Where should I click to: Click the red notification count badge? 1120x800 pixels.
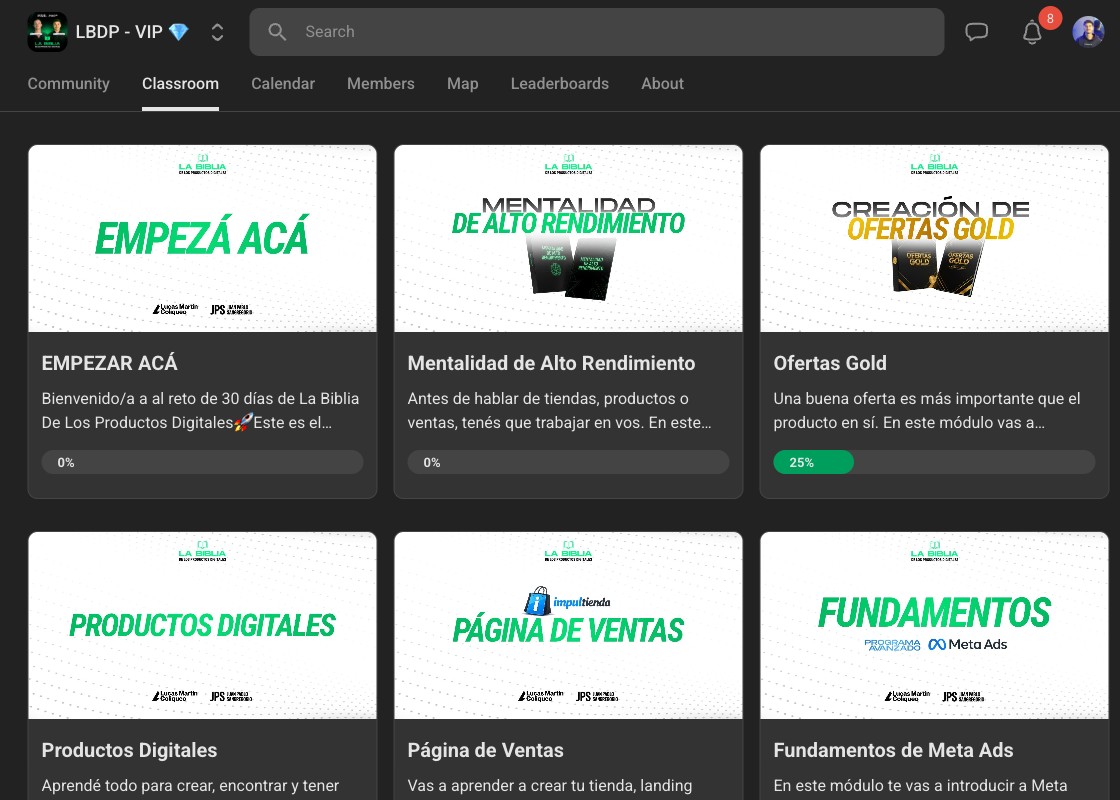tap(1050, 18)
